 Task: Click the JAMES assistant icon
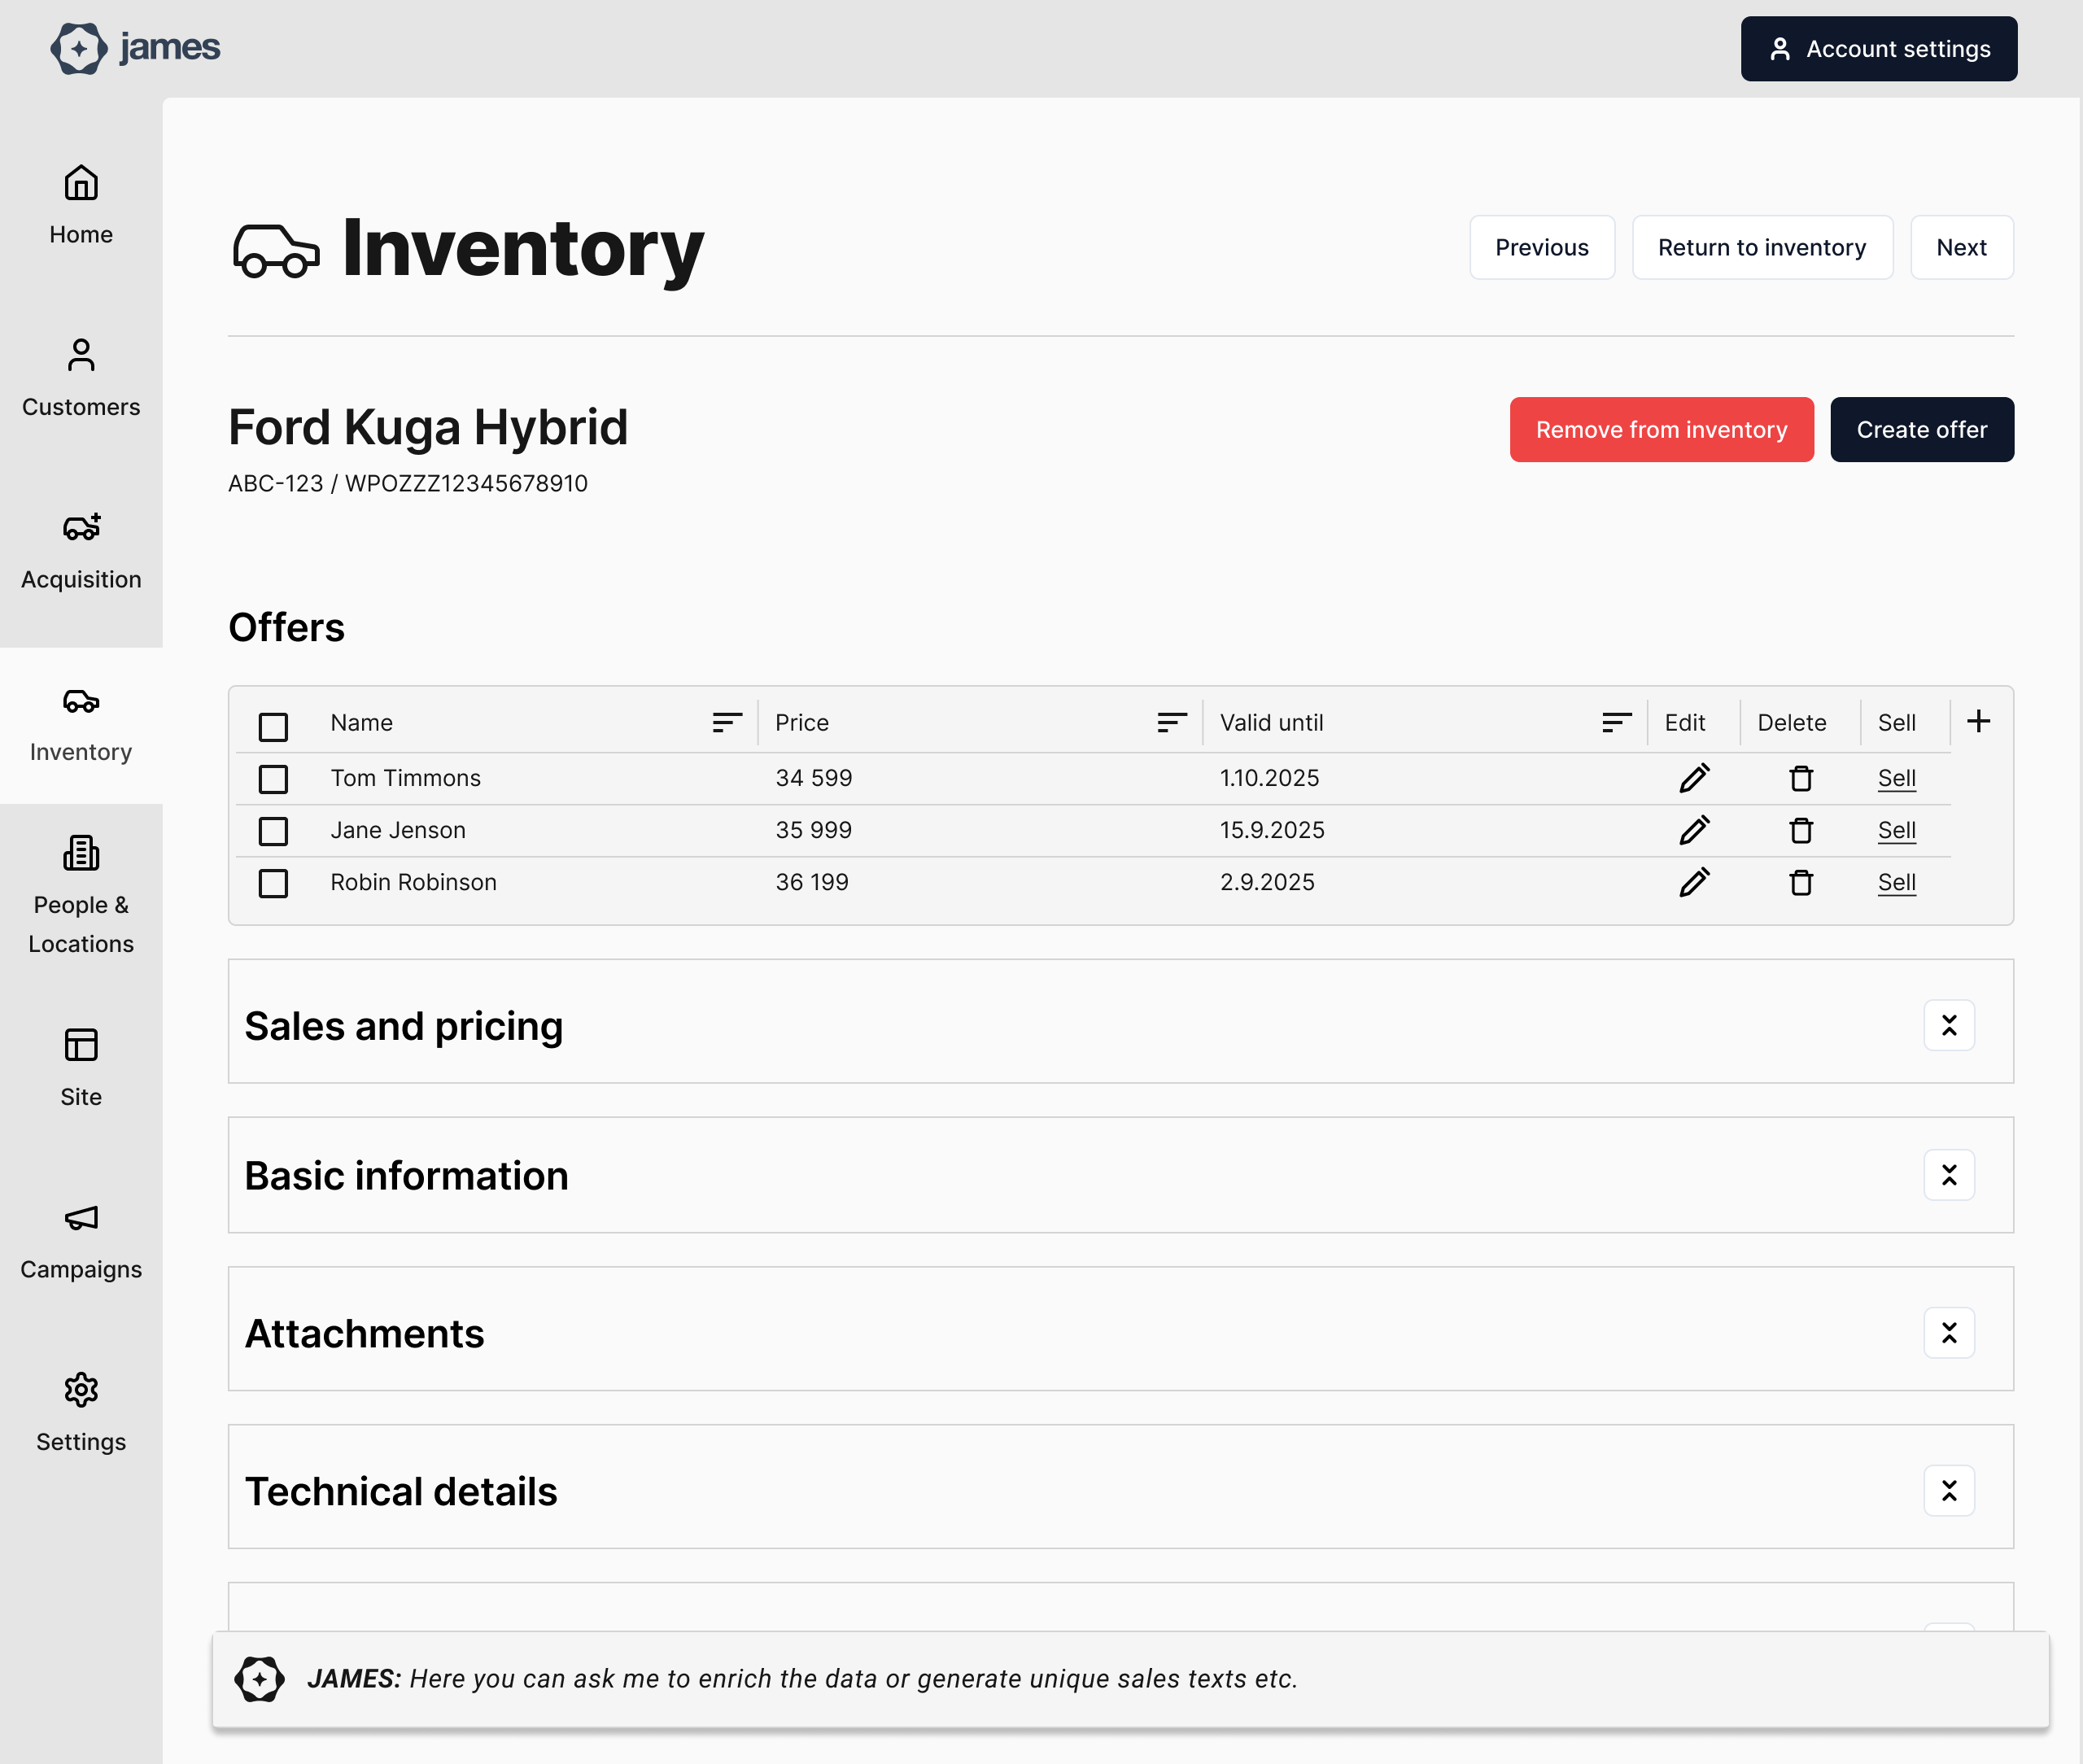pyautogui.click(x=259, y=1679)
